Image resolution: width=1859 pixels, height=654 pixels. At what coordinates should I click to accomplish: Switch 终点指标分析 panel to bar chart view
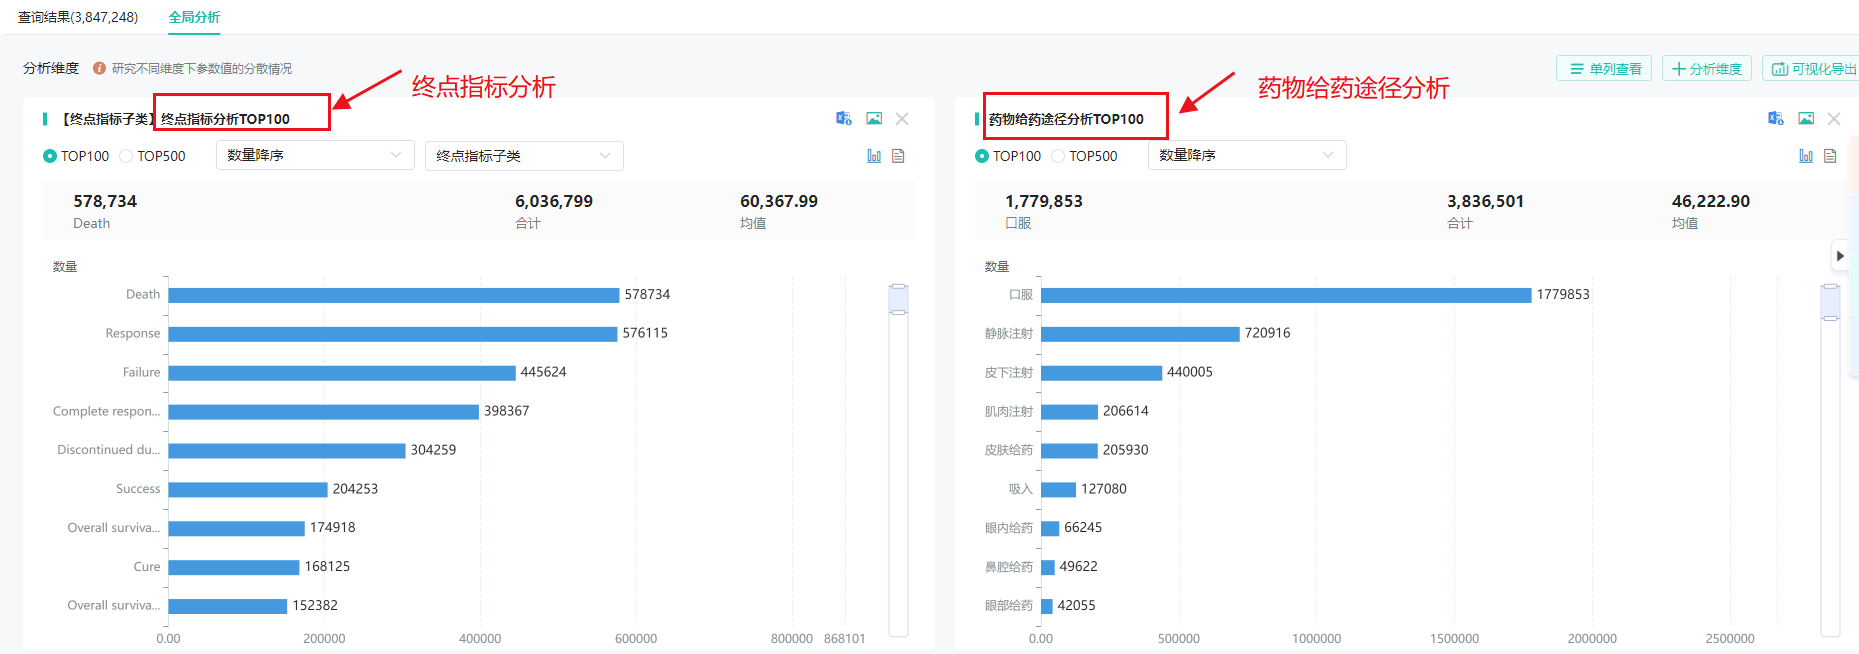[x=874, y=156]
